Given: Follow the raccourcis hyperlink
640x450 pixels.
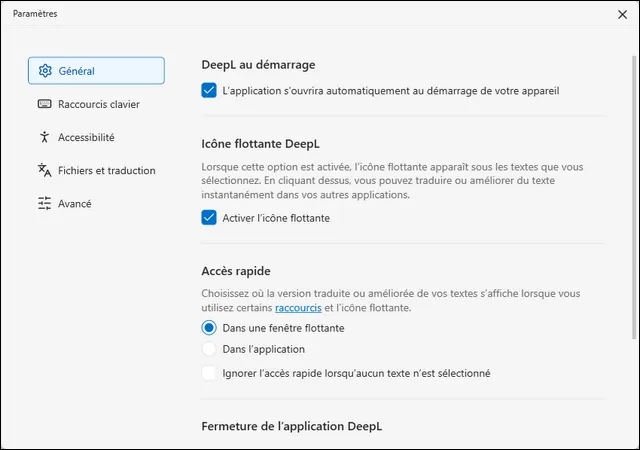Looking at the screenshot, I should (298, 307).
